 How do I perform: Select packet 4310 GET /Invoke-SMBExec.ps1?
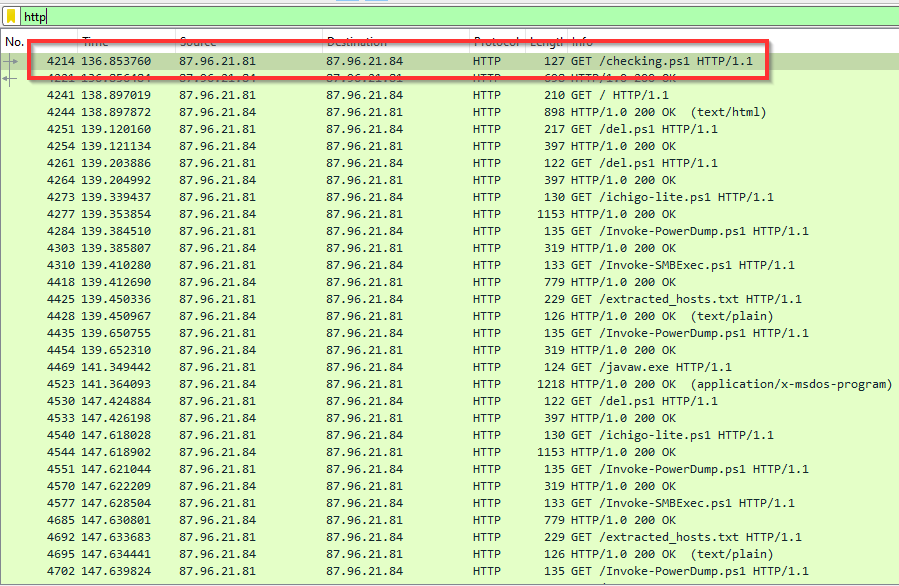(x=400, y=265)
